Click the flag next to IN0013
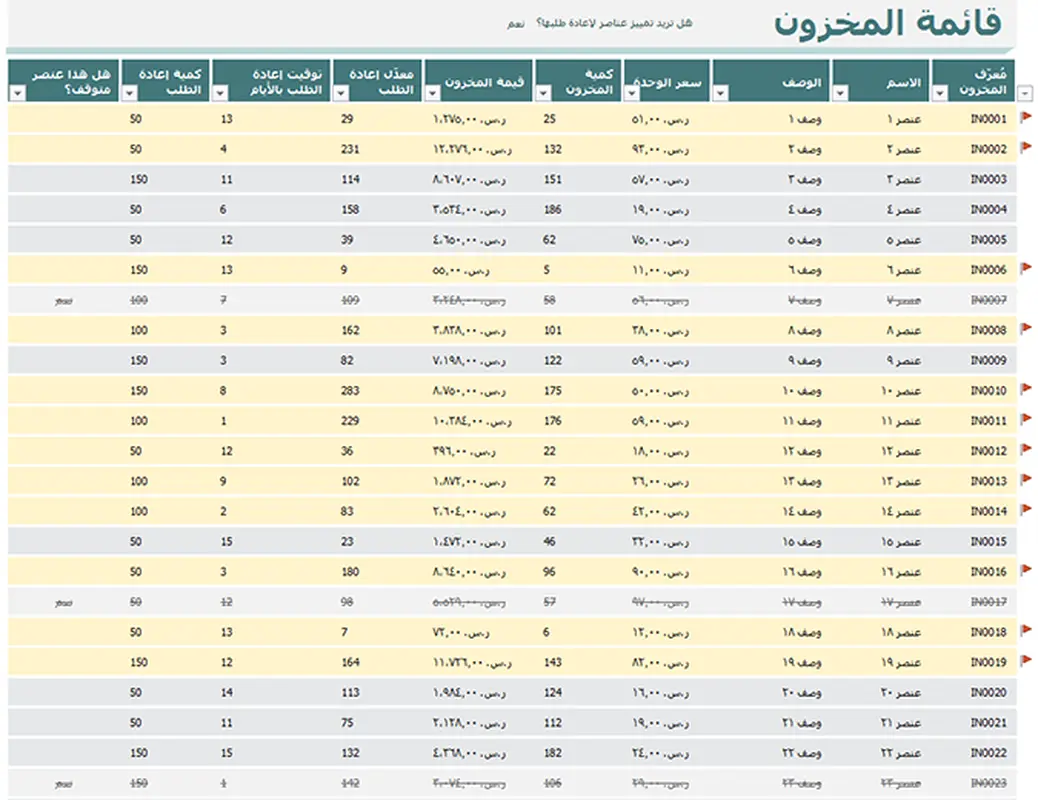This screenshot has width=1038, height=800. point(1025,479)
